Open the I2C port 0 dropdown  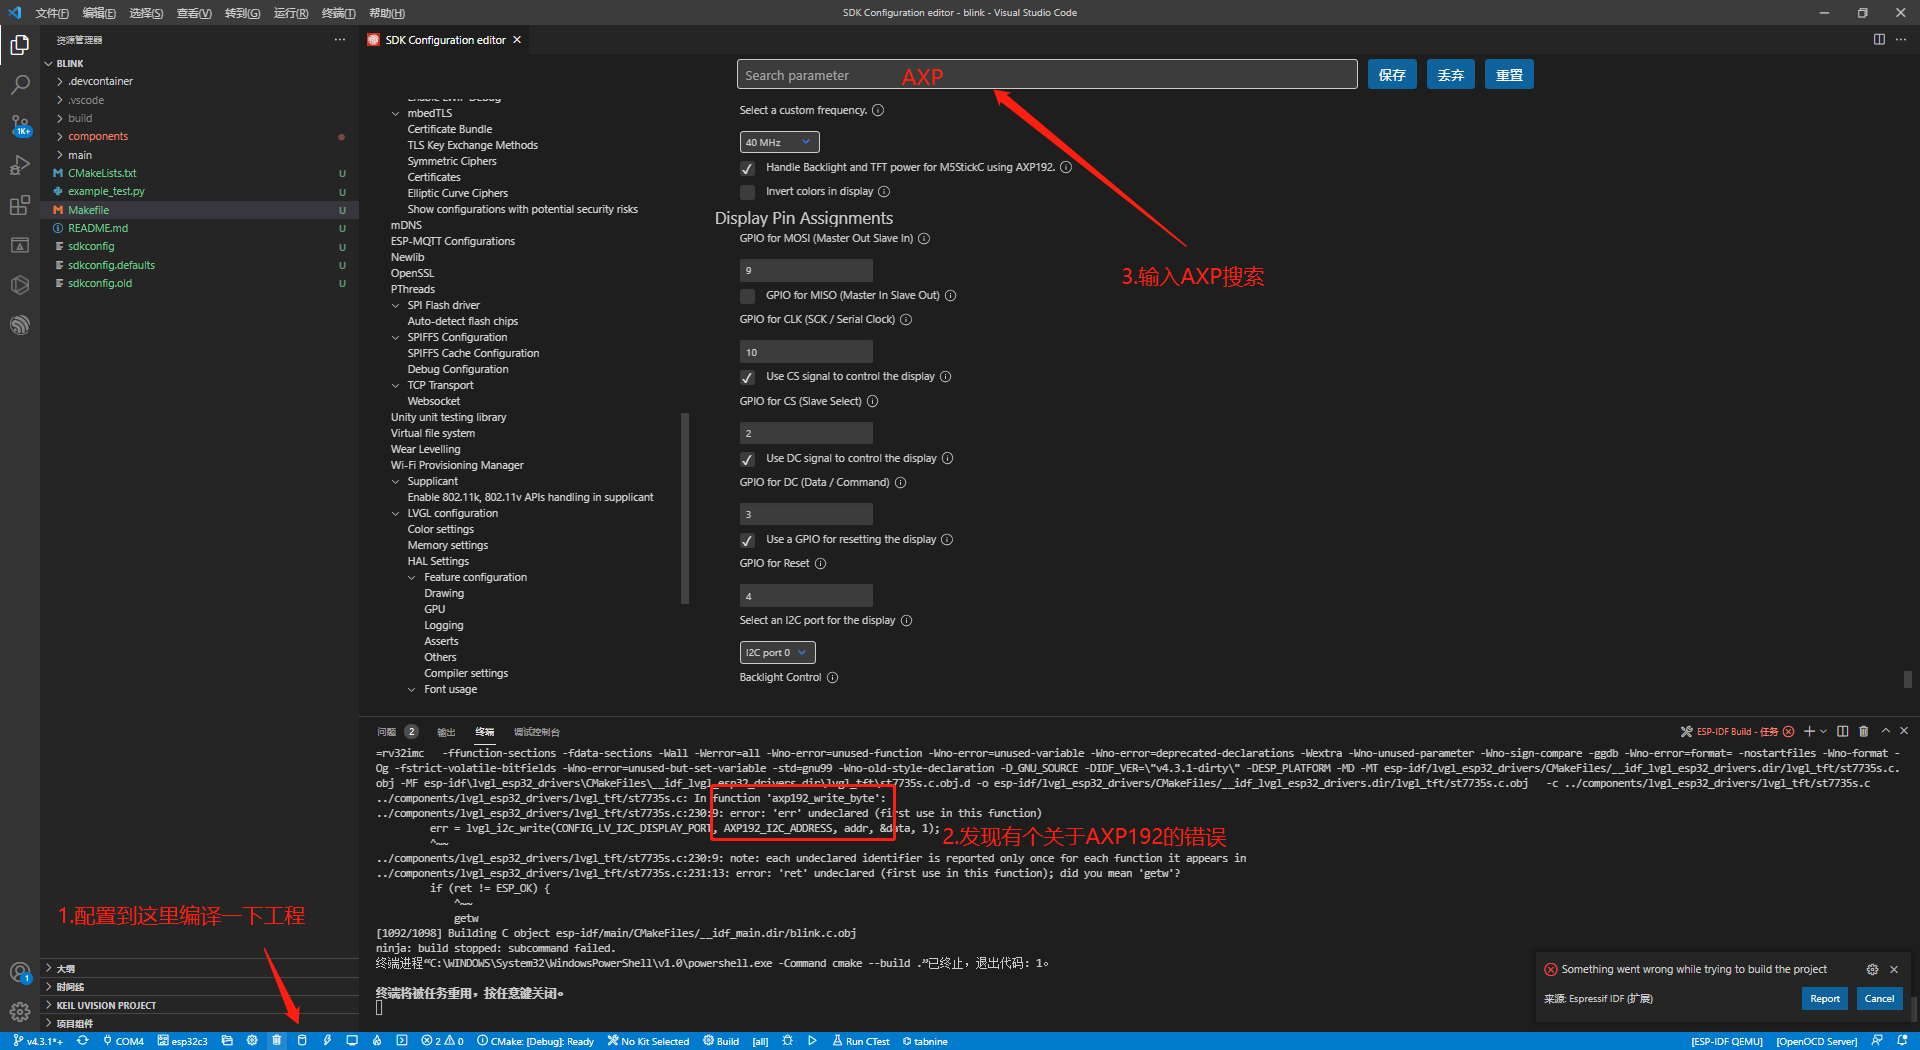point(777,652)
